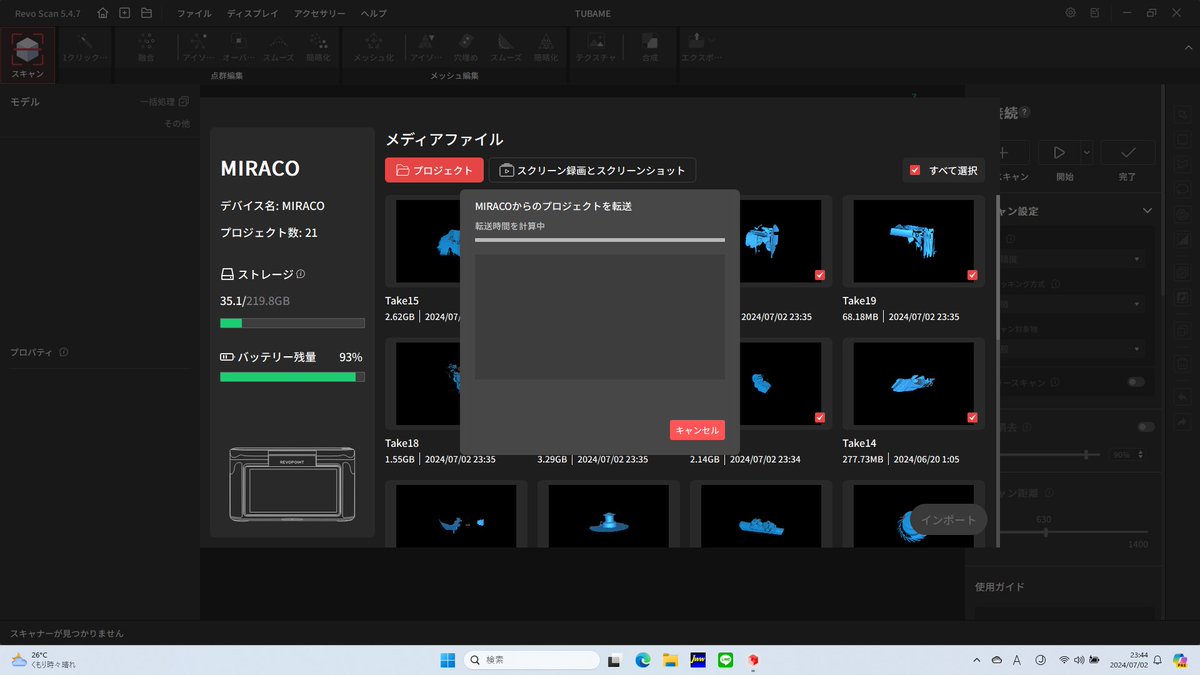The width and height of the screenshot is (1200, 675).
Task: Click the open folder icon in title bar
Action: (146, 13)
